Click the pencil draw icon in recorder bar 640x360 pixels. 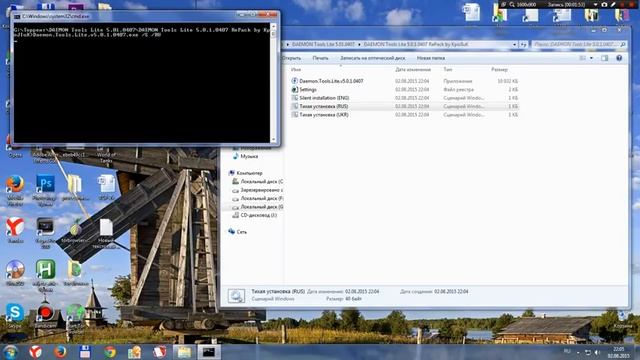point(613,4)
